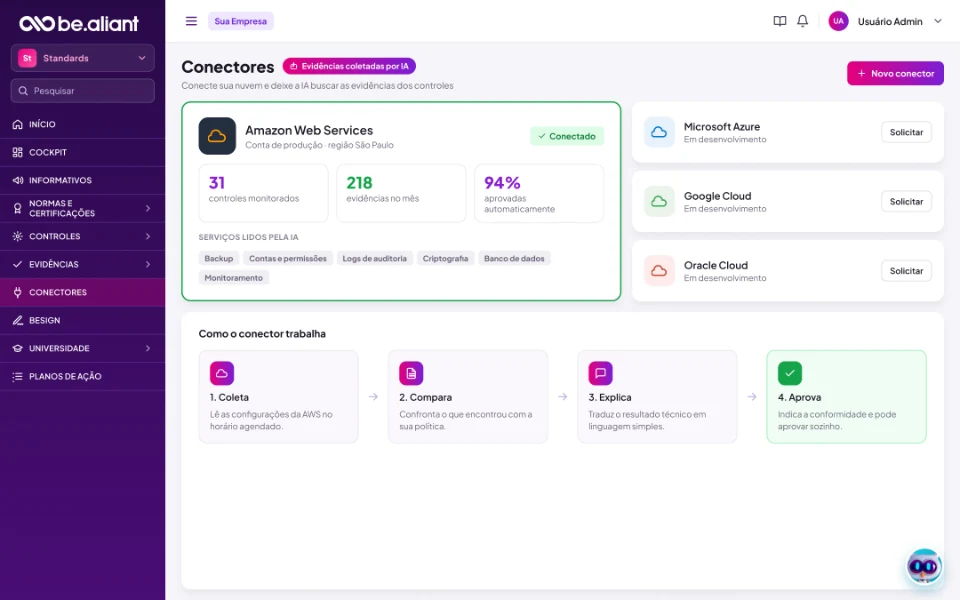
Task: Click the Cockpit dashboard icon
Action: (x=18, y=152)
